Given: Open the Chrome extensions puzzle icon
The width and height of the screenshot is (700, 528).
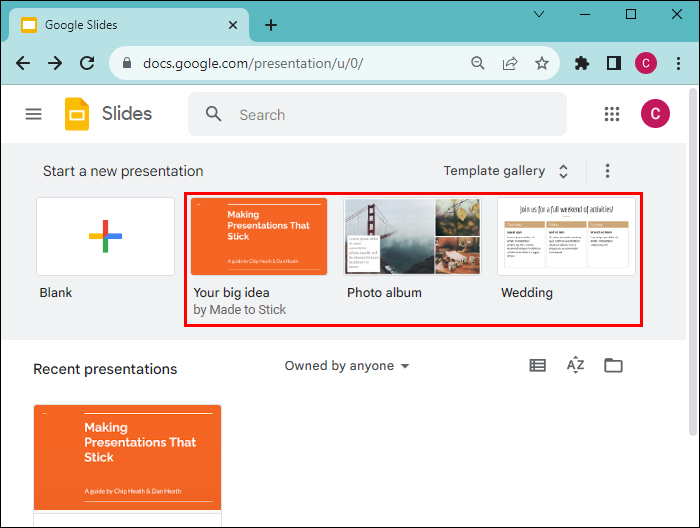Looking at the screenshot, I should tap(582, 63).
